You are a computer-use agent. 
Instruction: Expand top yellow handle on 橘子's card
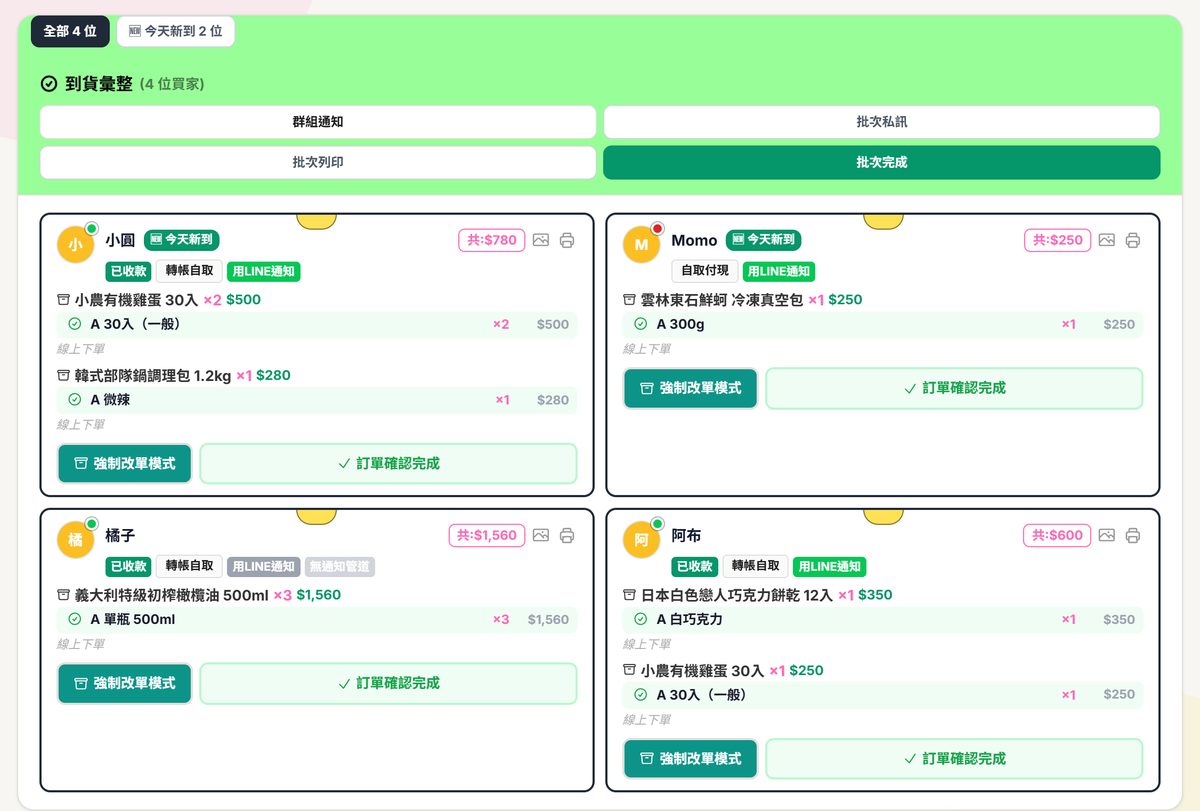click(x=317, y=516)
